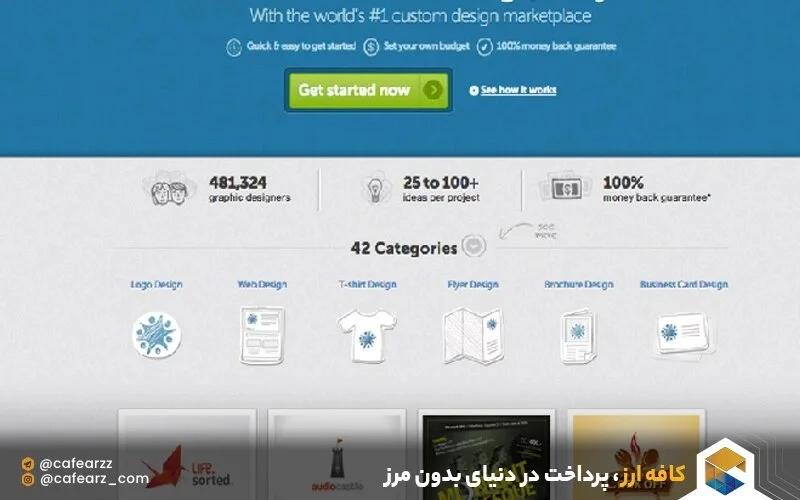Click the 100% money back guarantee stat

(x=657, y=189)
